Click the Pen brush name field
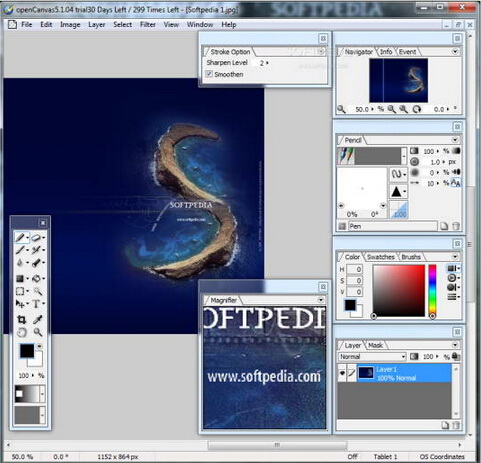The width and height of the screenshot is (481, 463). [x=393, y=226]
